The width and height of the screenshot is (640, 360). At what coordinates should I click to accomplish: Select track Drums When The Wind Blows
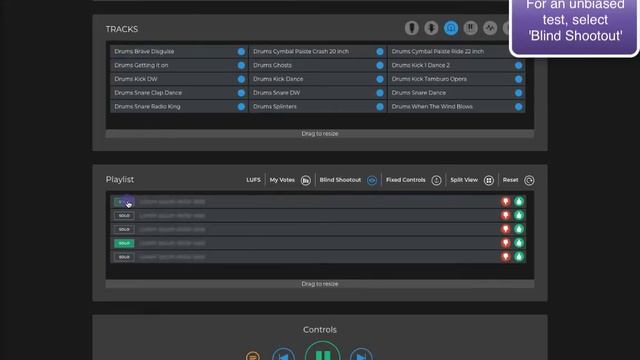(x=456, y=107)
